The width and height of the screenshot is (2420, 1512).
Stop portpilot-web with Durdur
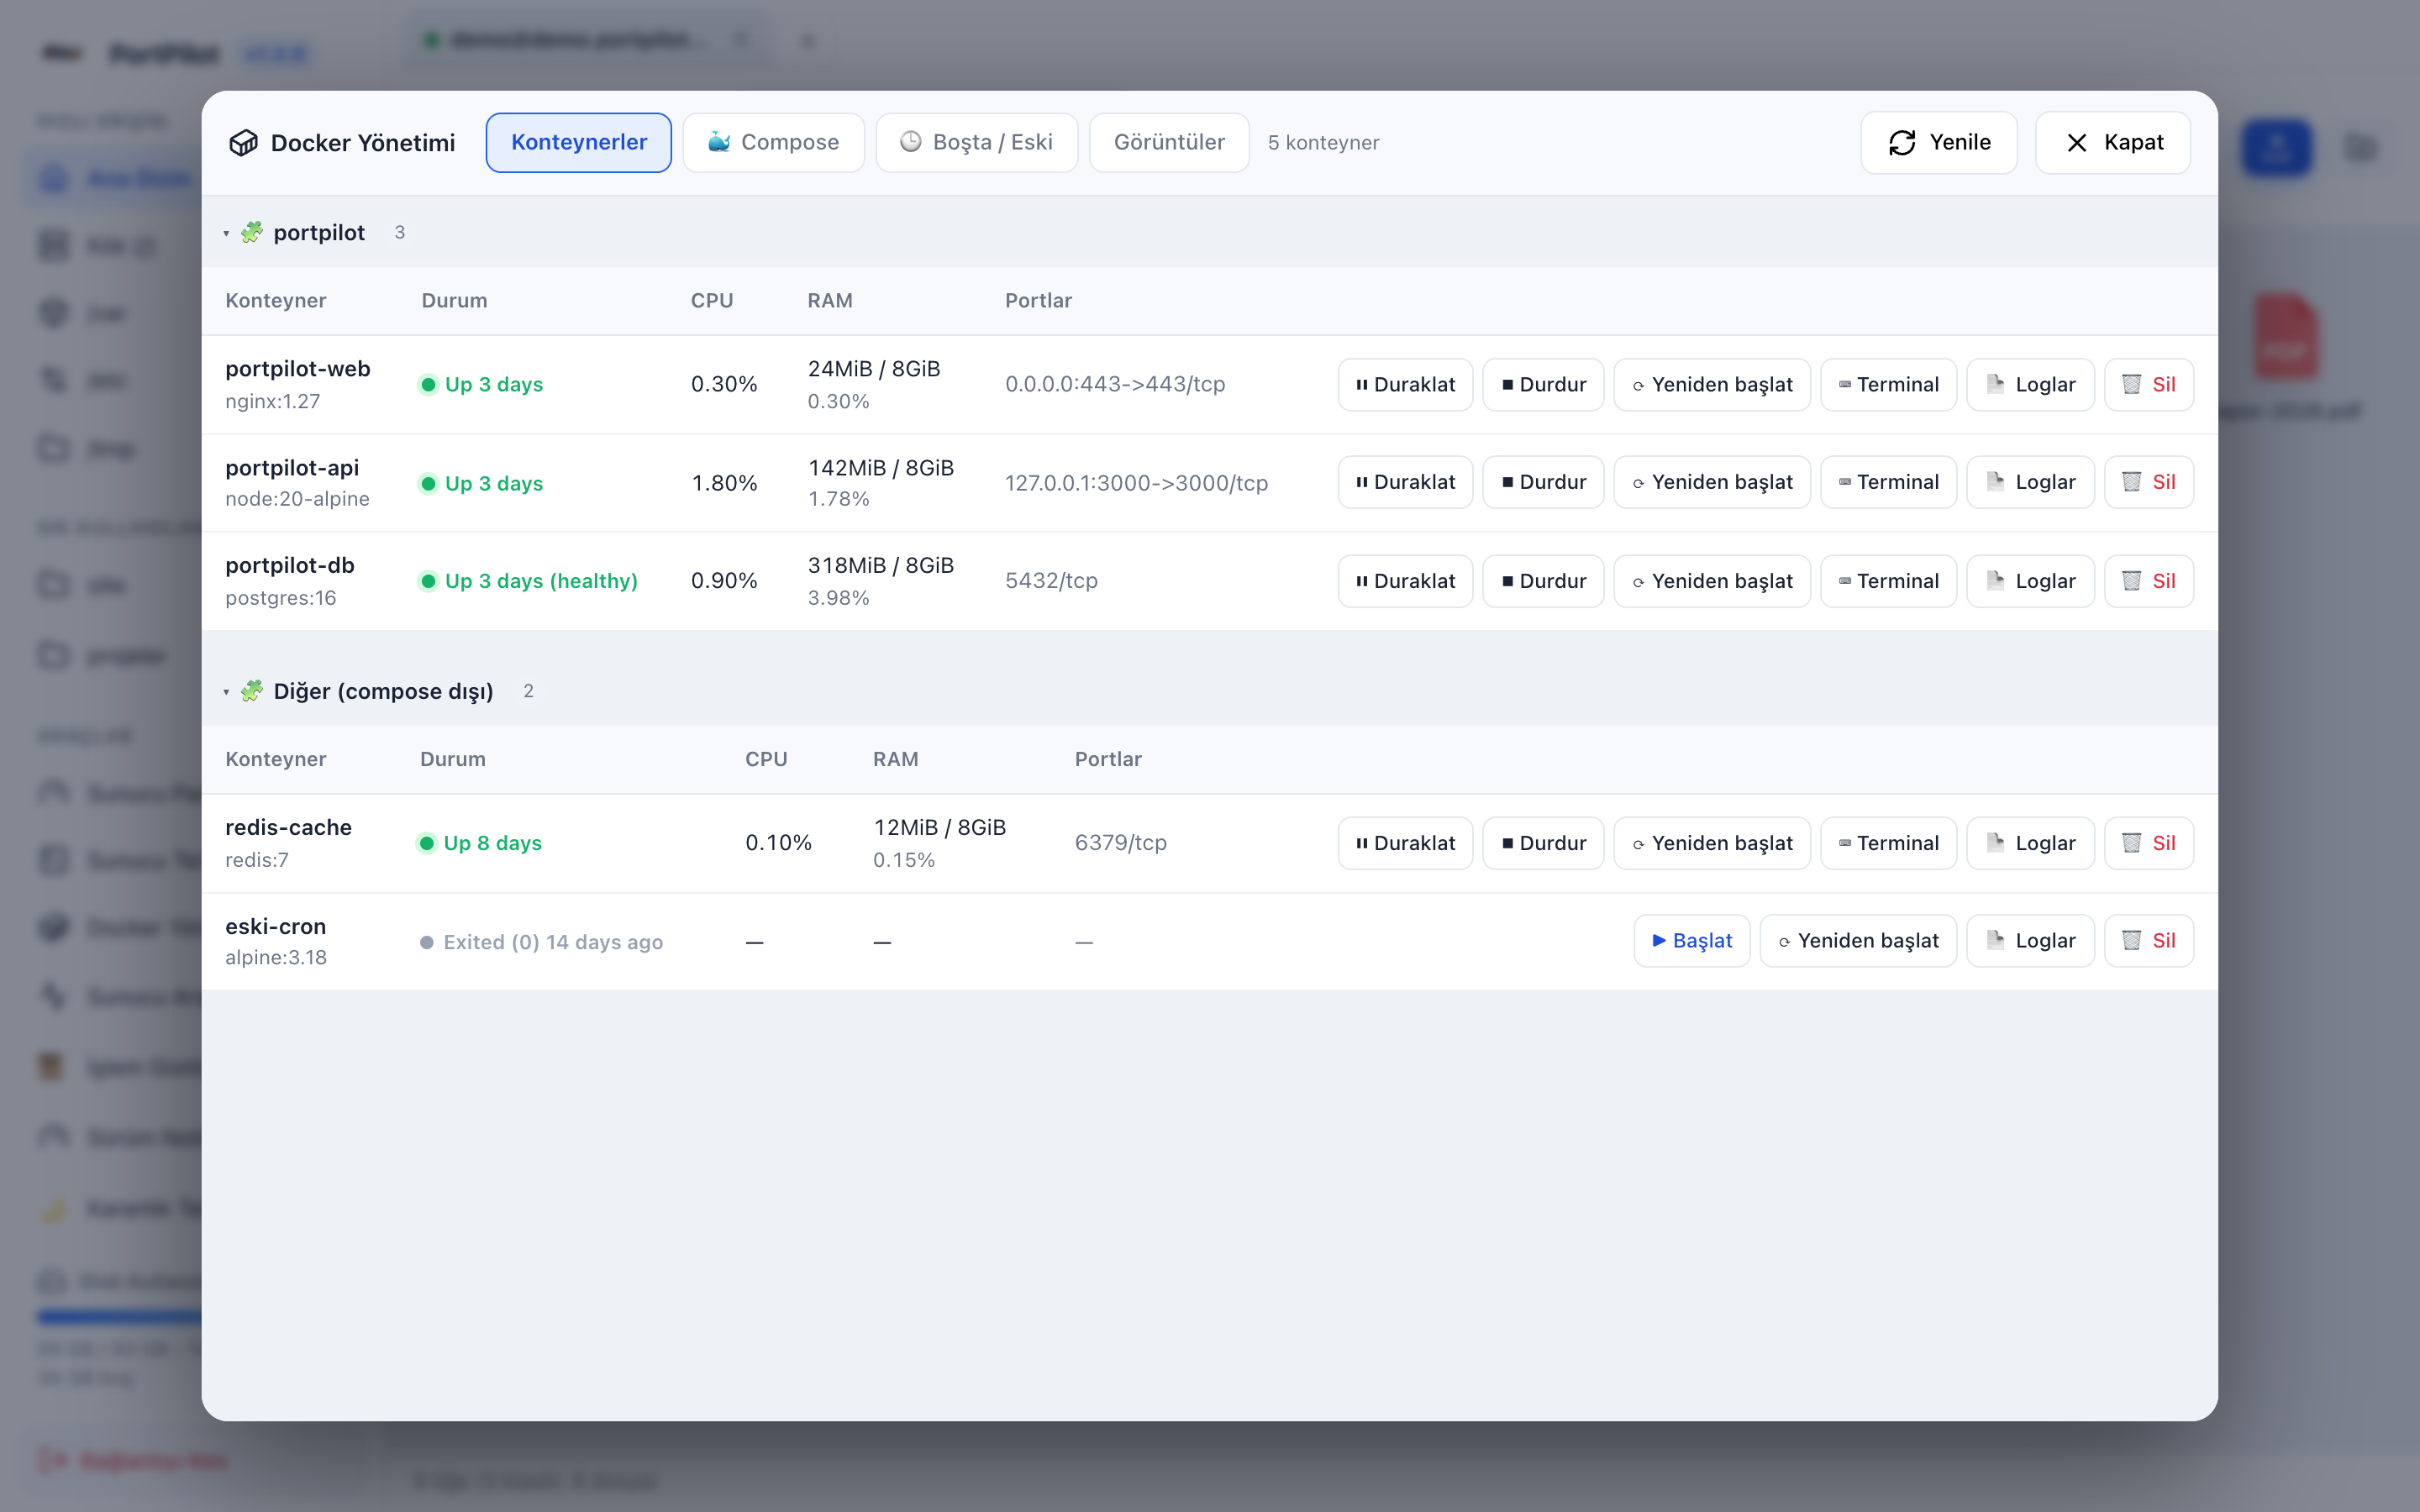[x=1543, y=384]
